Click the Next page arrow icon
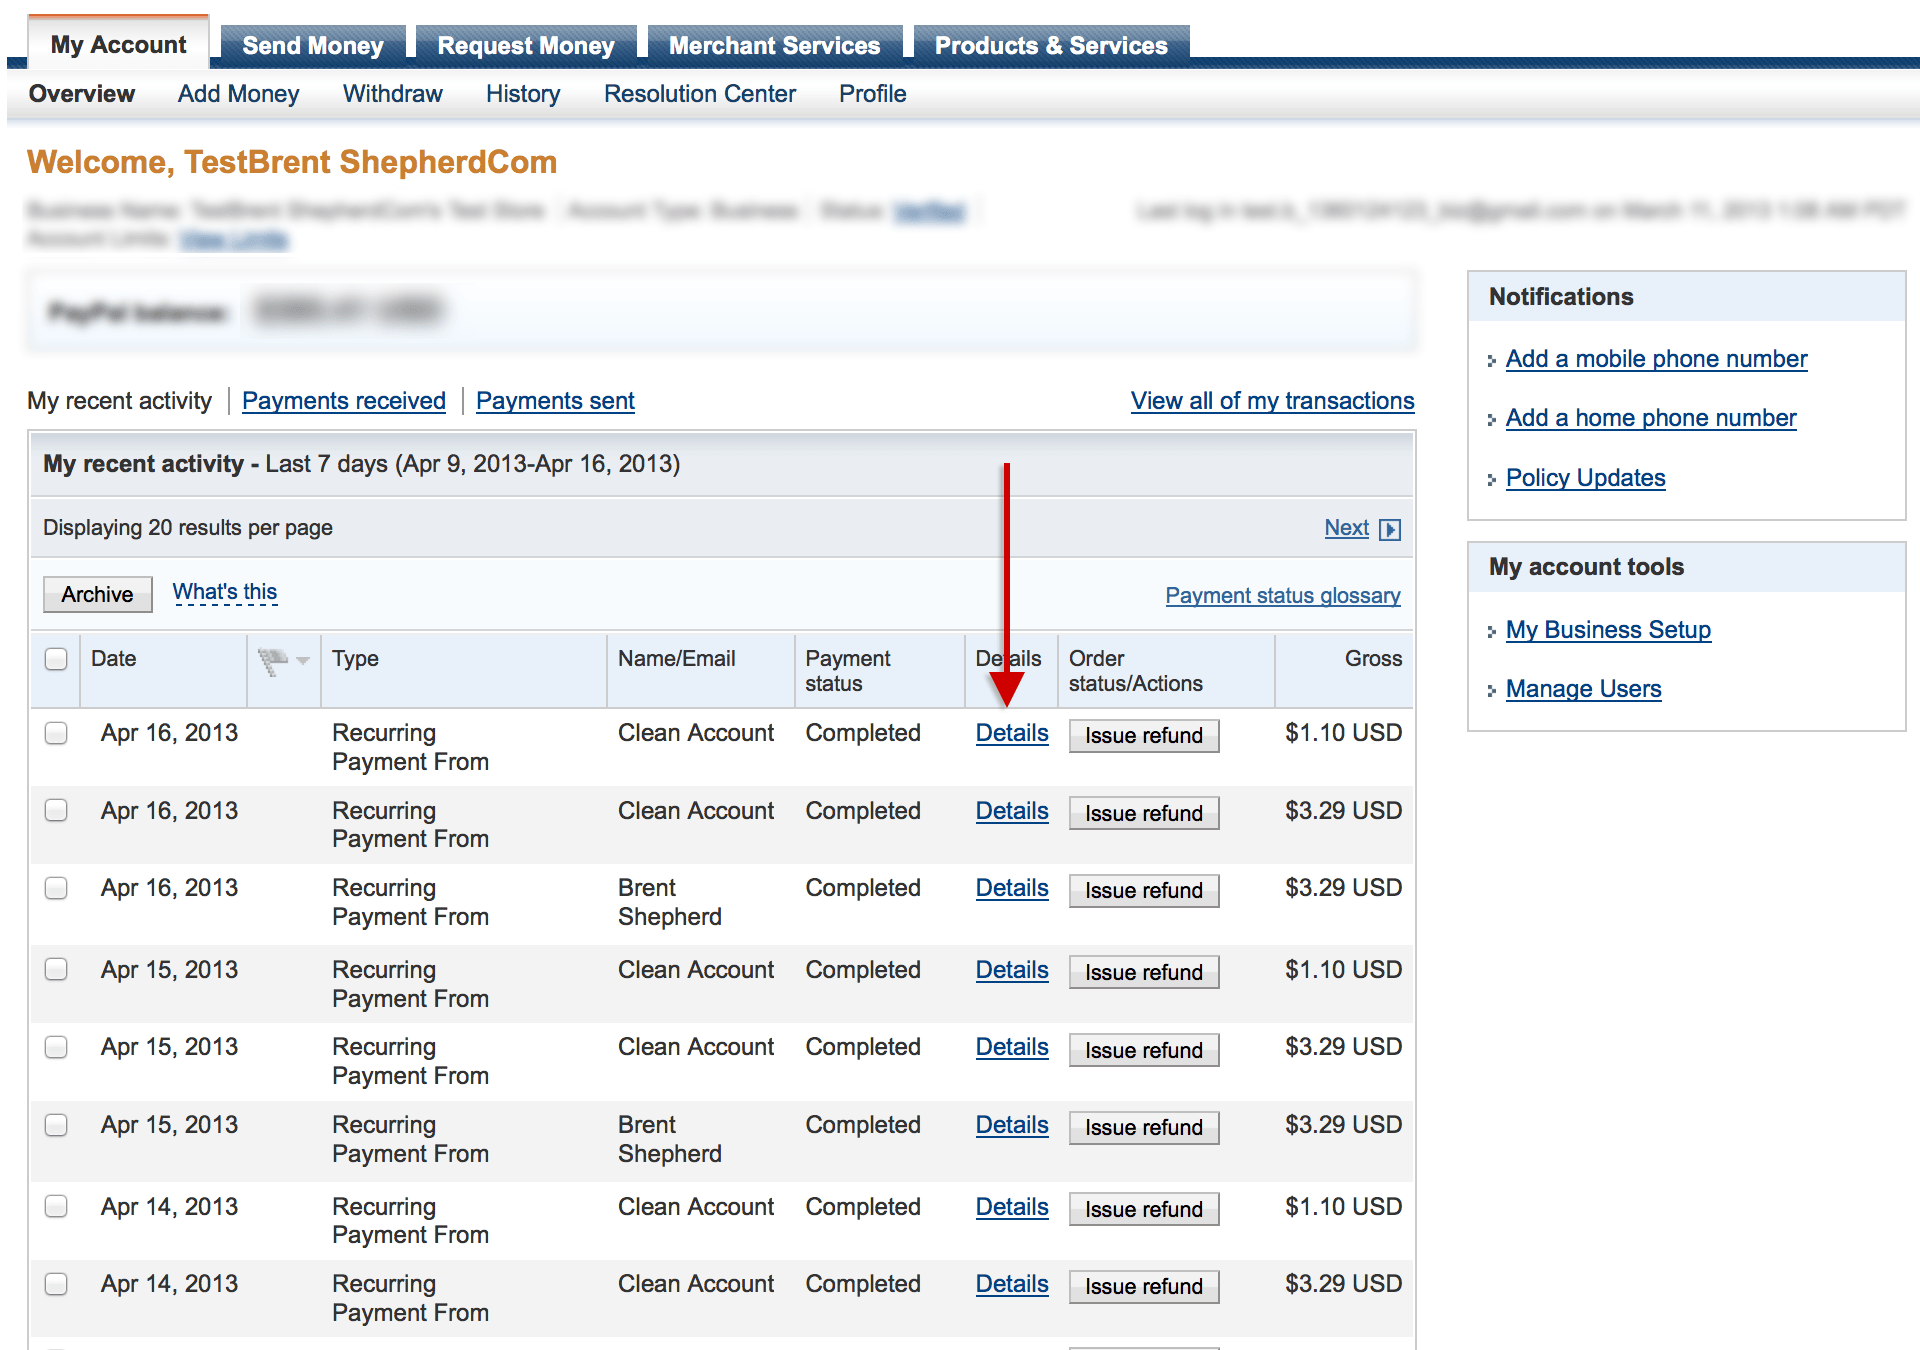 coord(1390,528)
